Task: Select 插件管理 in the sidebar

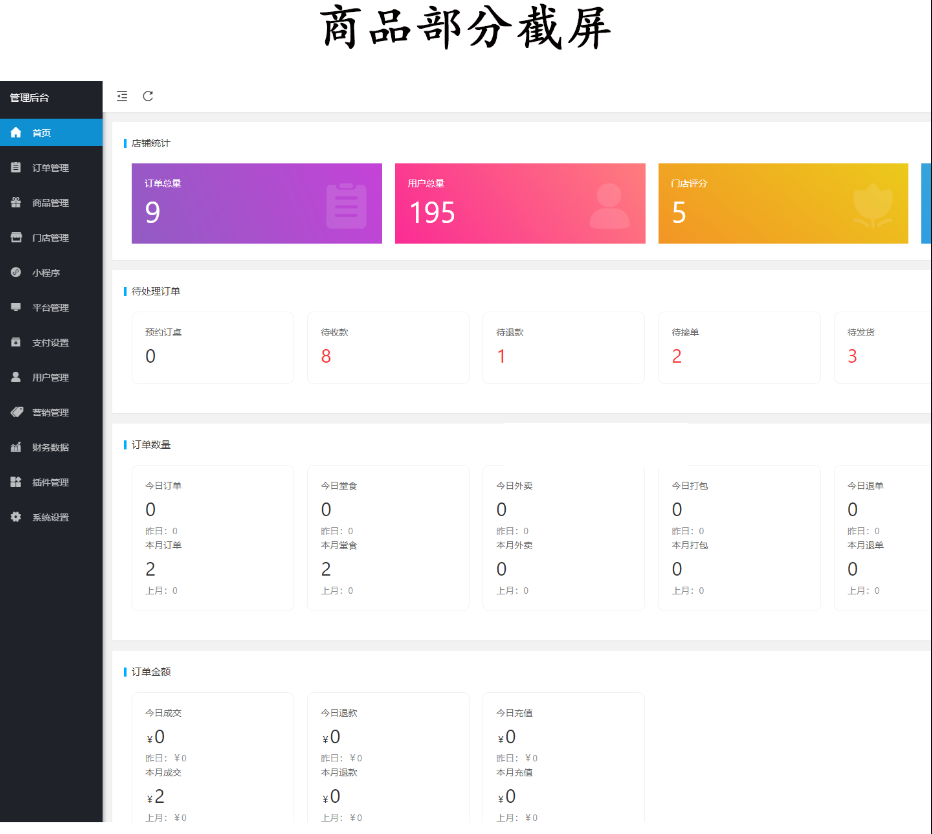Action: point(50,483)
